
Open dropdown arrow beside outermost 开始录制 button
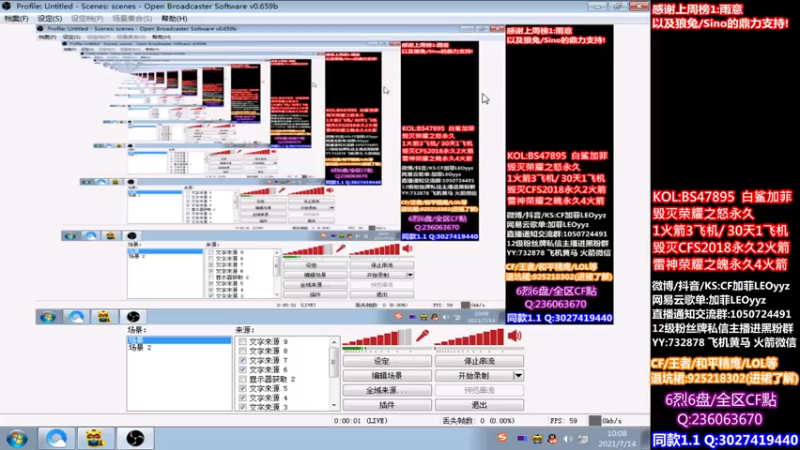click(x=518, y=376)
